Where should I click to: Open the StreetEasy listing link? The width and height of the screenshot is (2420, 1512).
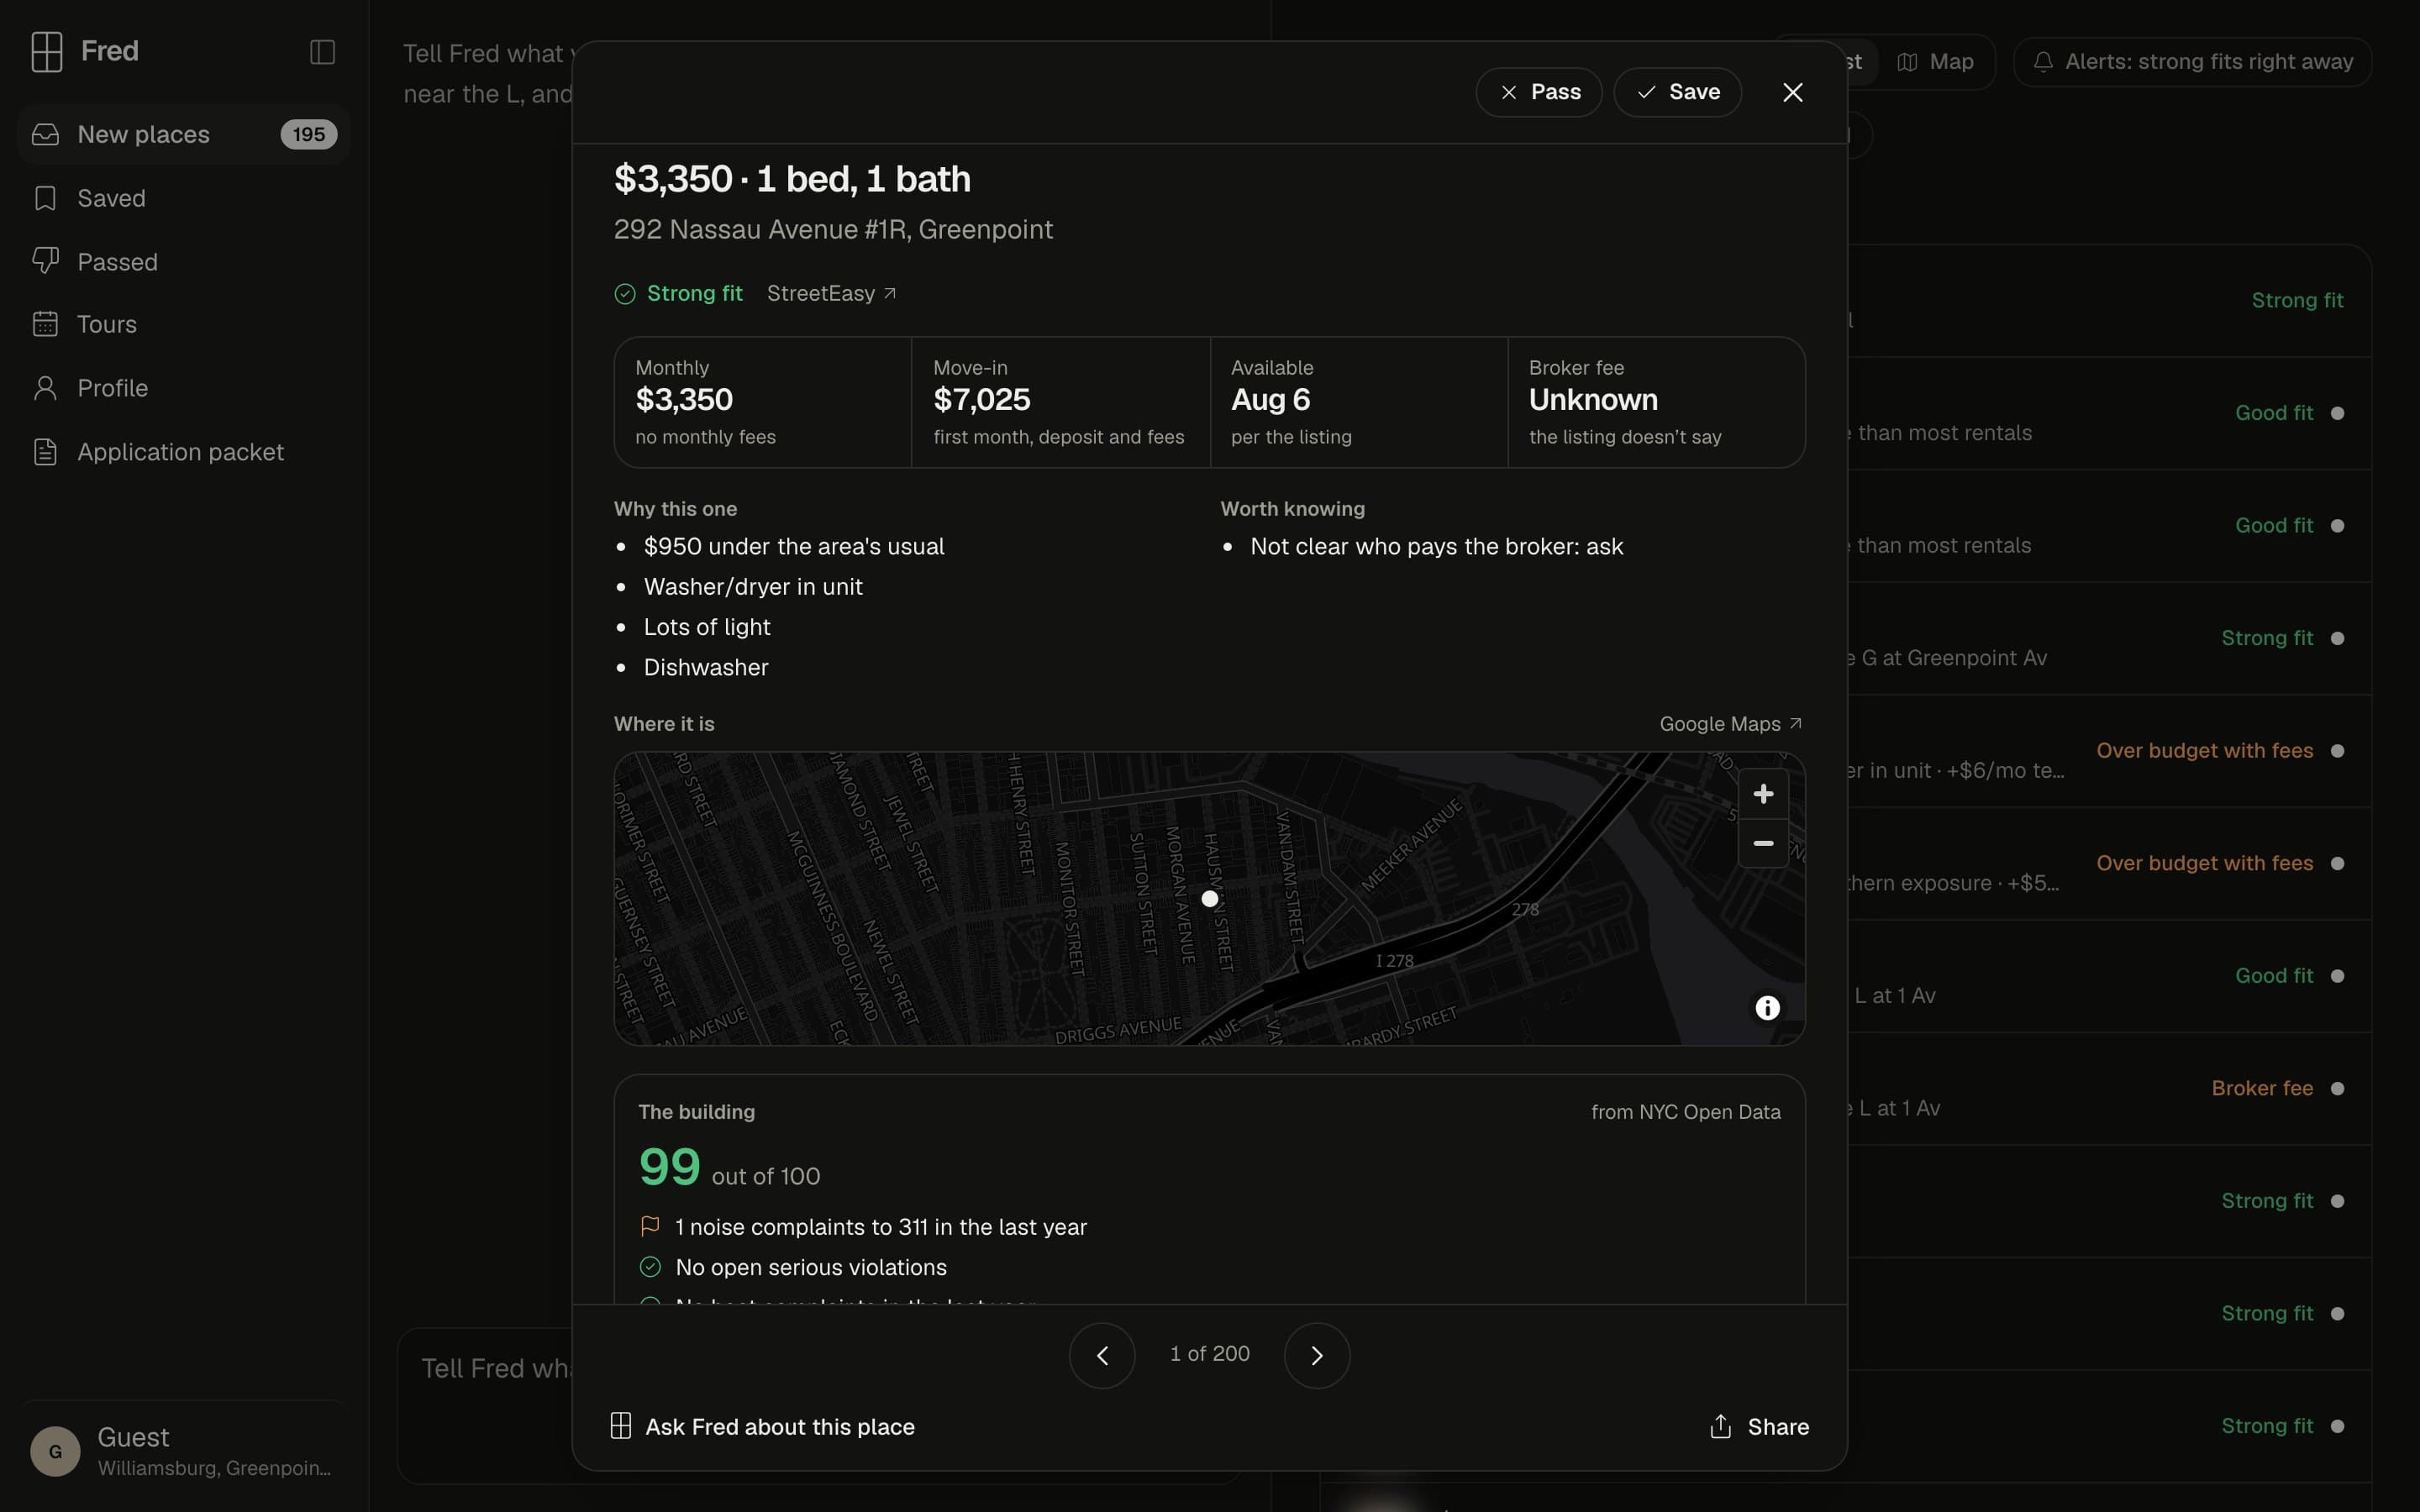coord(832,293)
